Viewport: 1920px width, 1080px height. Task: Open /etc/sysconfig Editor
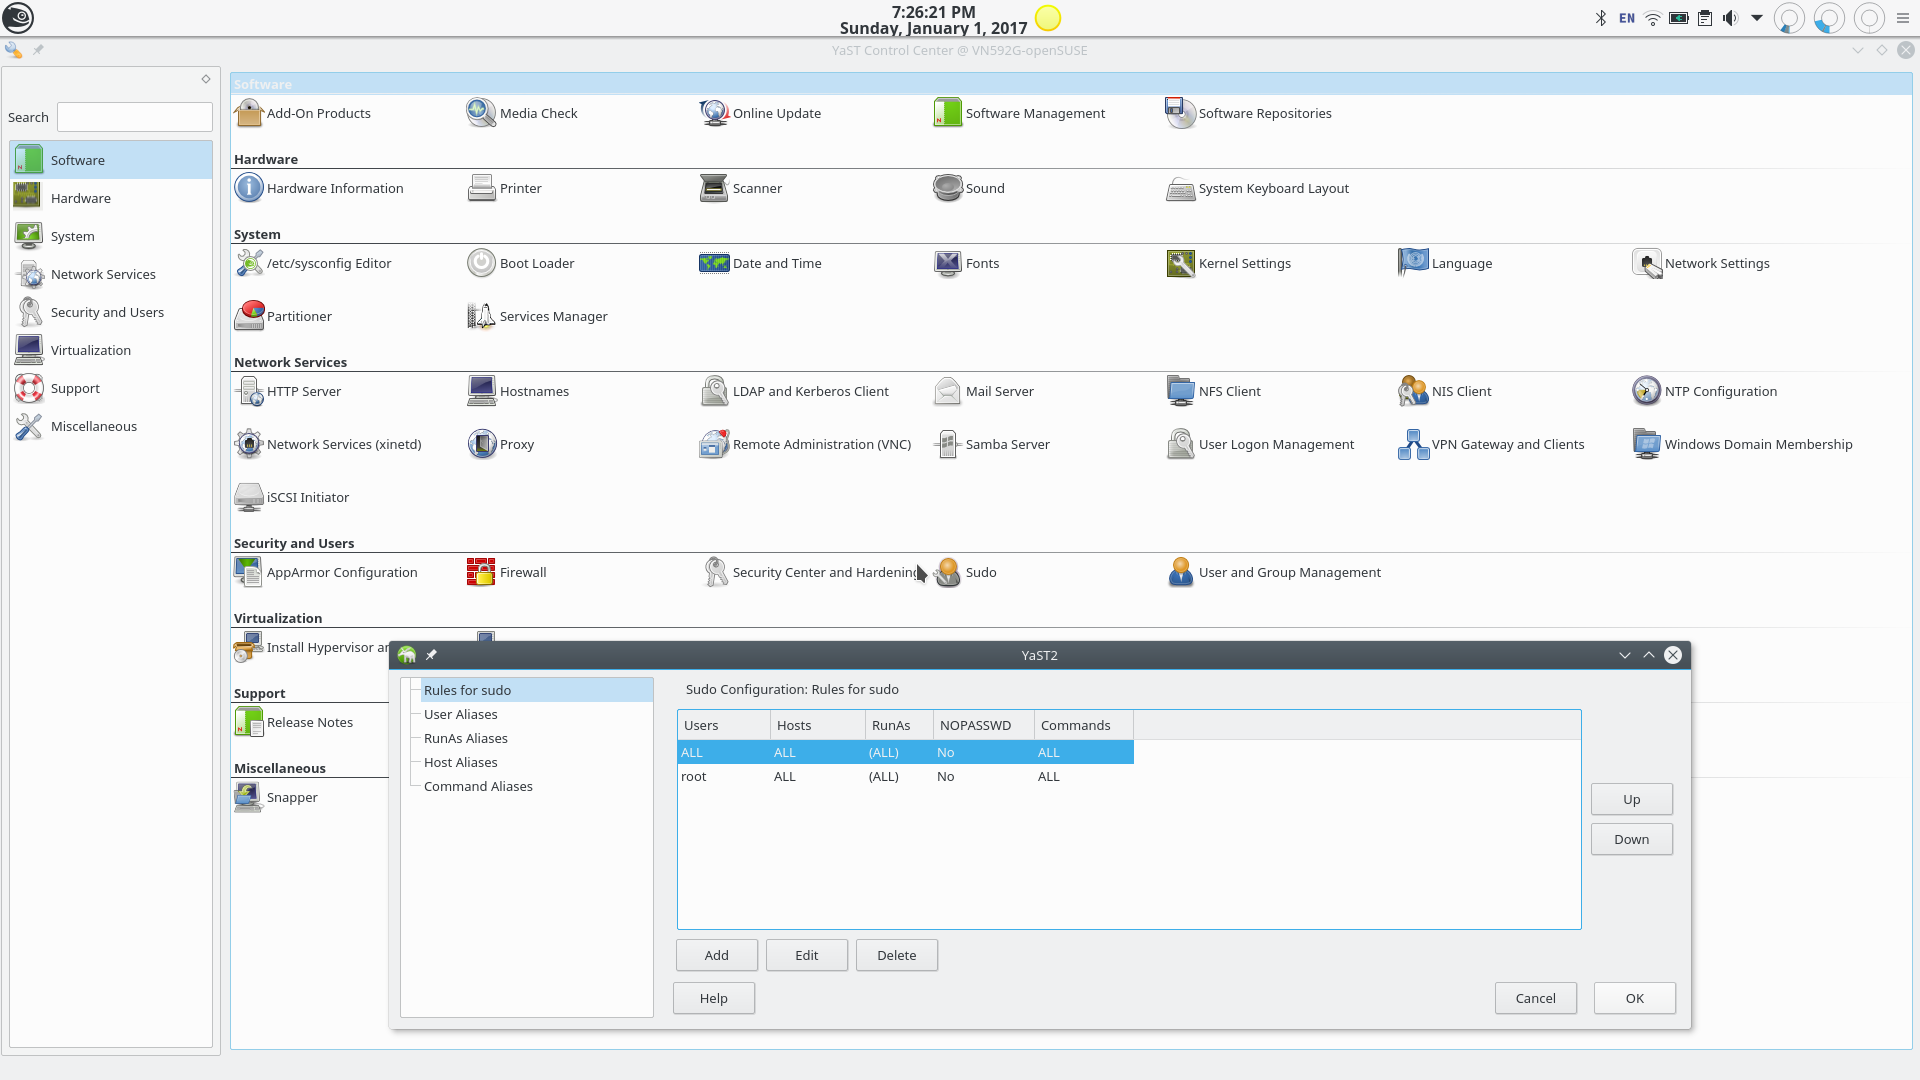[x=312, y=263]
